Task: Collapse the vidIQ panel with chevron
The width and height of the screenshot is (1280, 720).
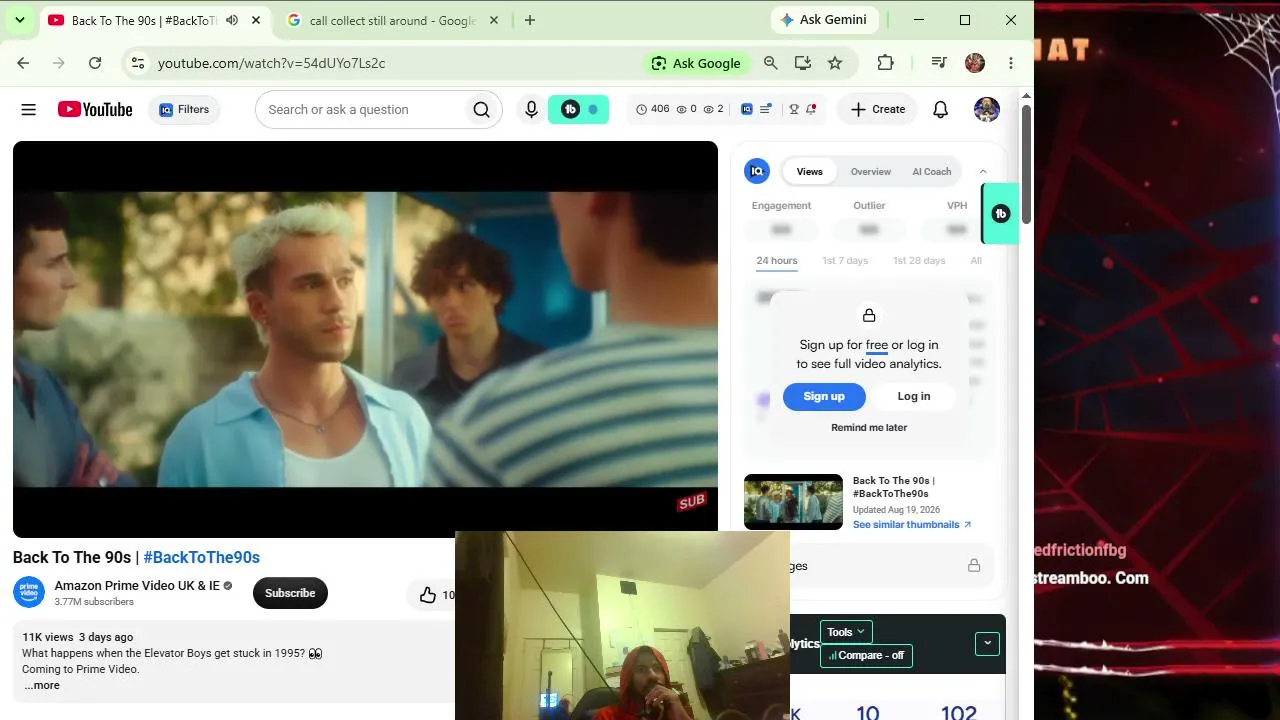Action: click(983, 172)
